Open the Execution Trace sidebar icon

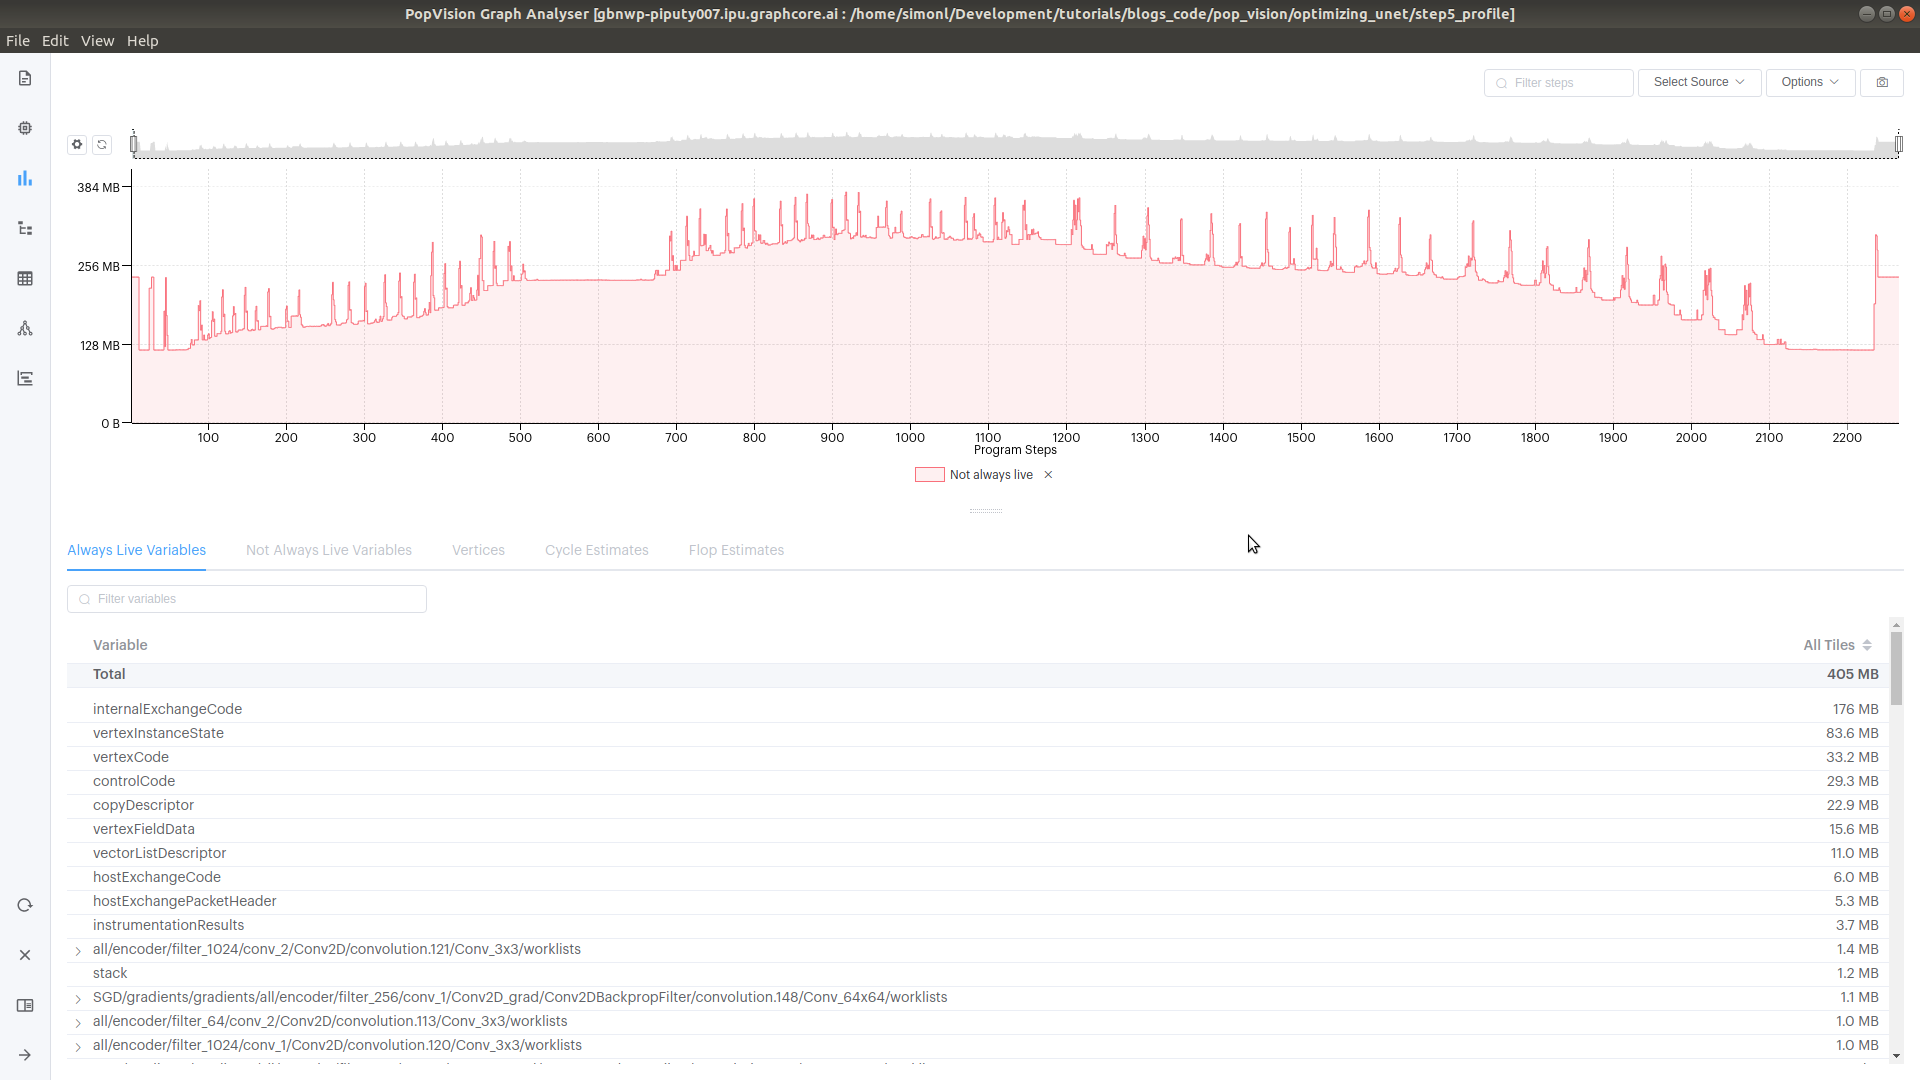coord(25,378)
